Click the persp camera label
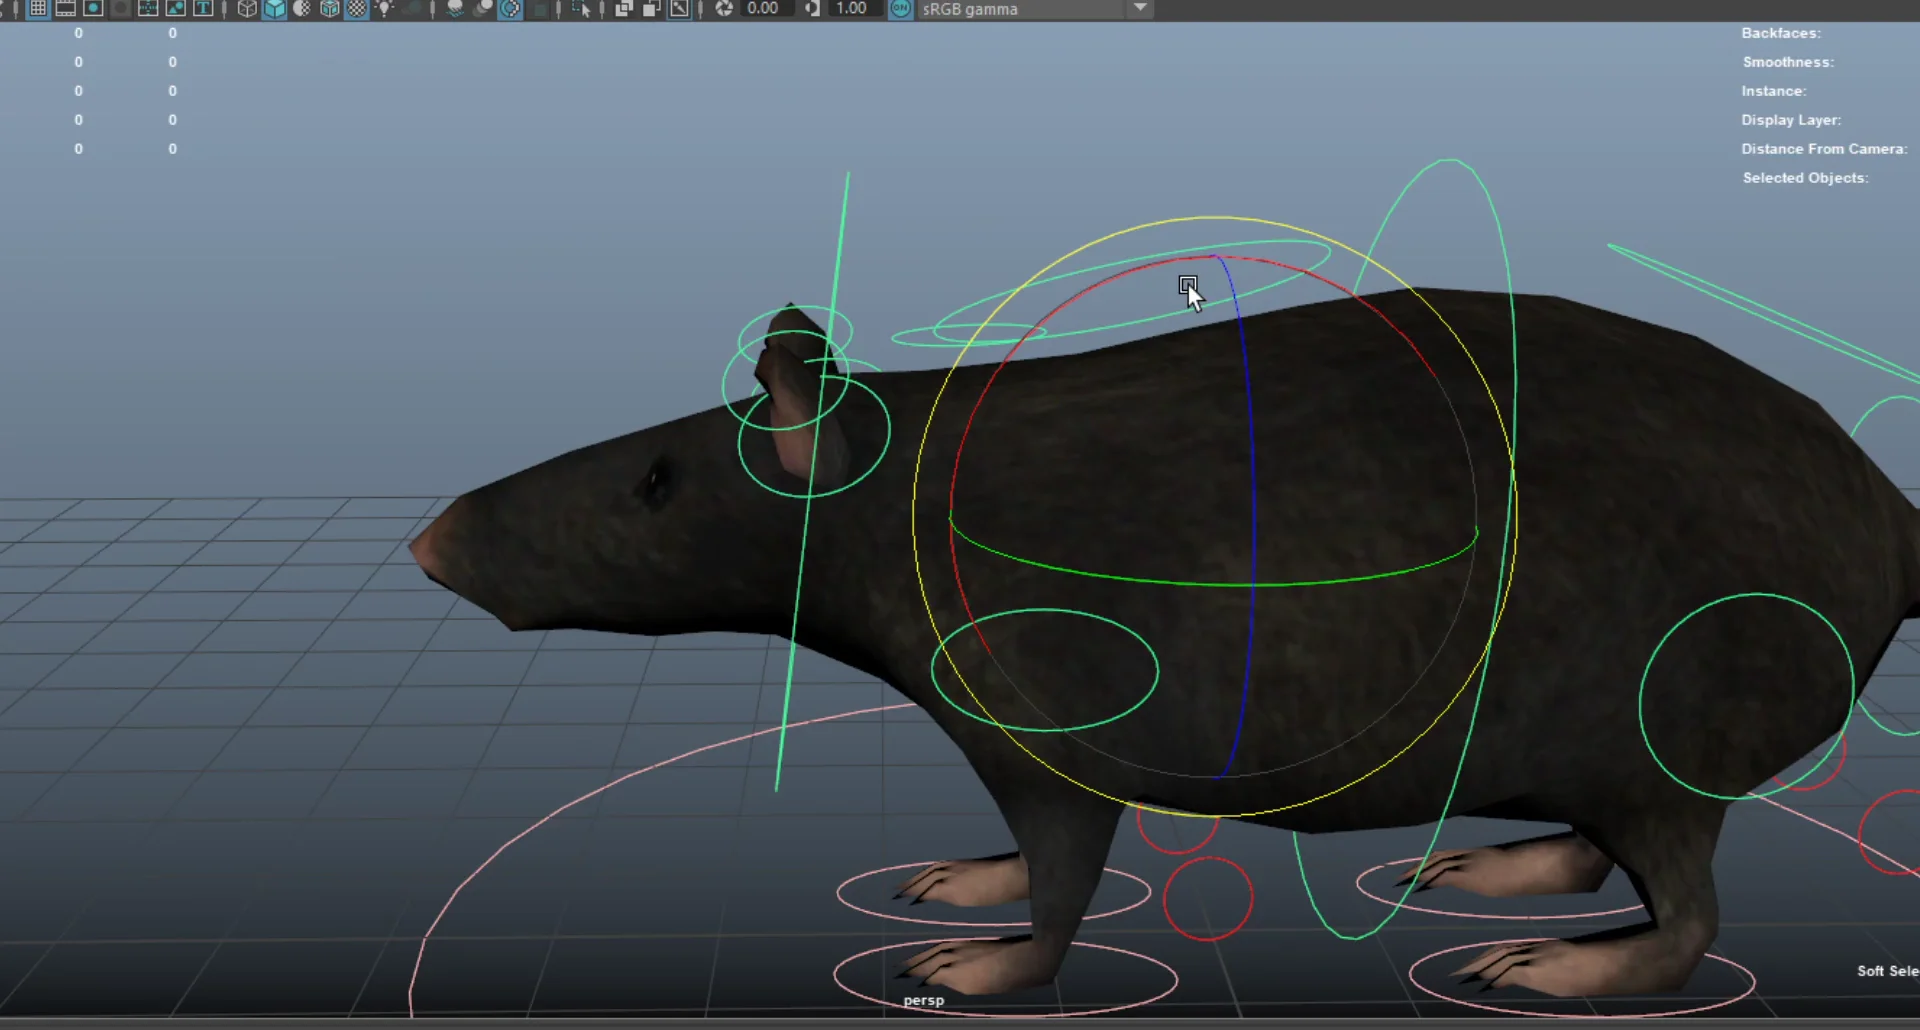The image size is (1920, 1030). coord(923,1000)
